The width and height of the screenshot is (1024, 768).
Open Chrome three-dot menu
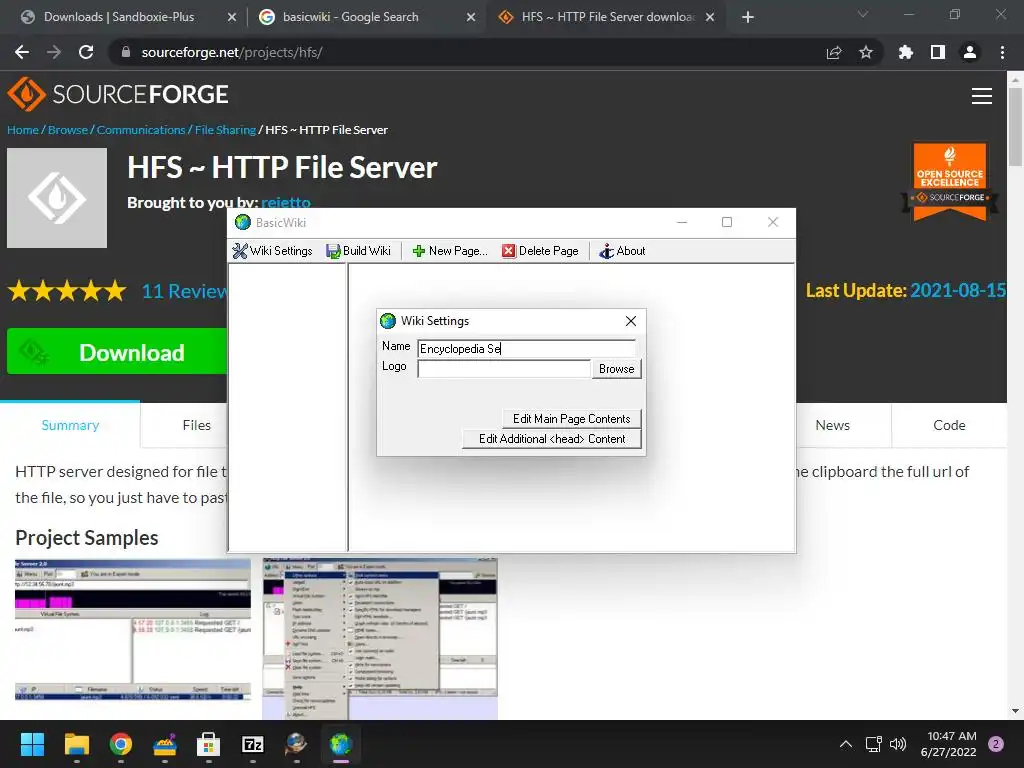pos(1002,52)
